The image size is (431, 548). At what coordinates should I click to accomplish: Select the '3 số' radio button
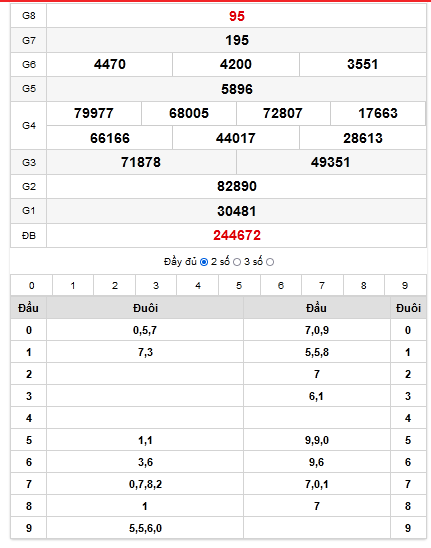click(x=270, y=262)
